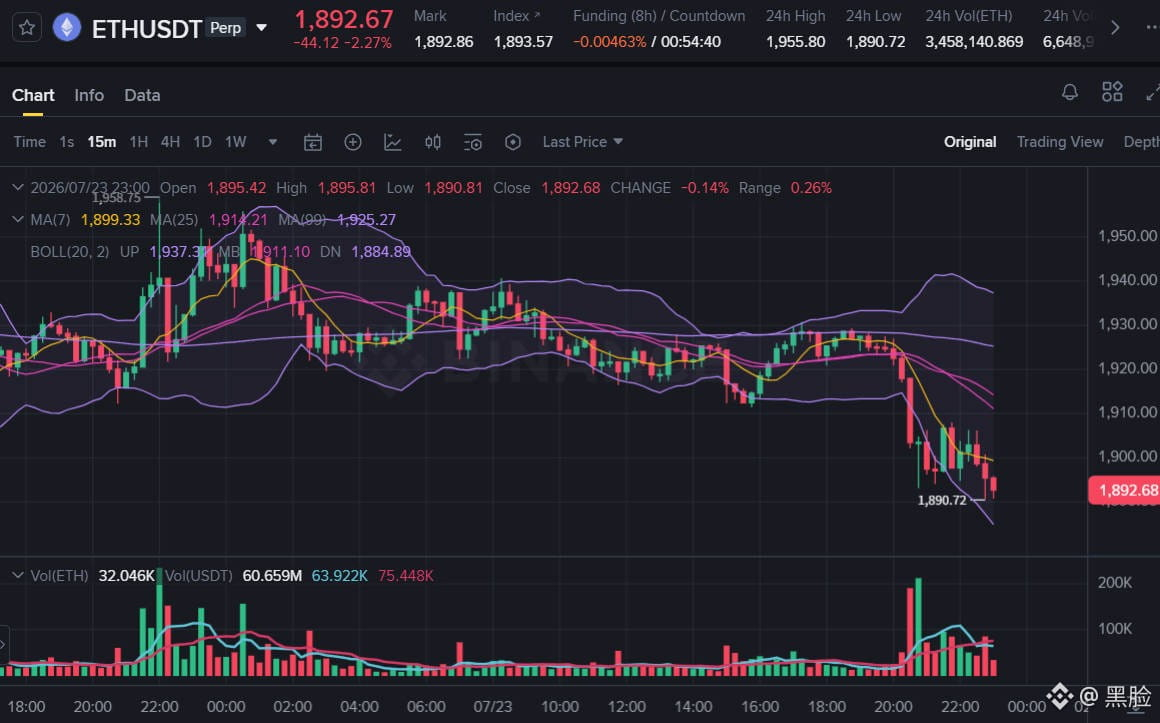The image size is (1160, 723).
Task: Switch to Original chart view
Action: coord(970,142)
